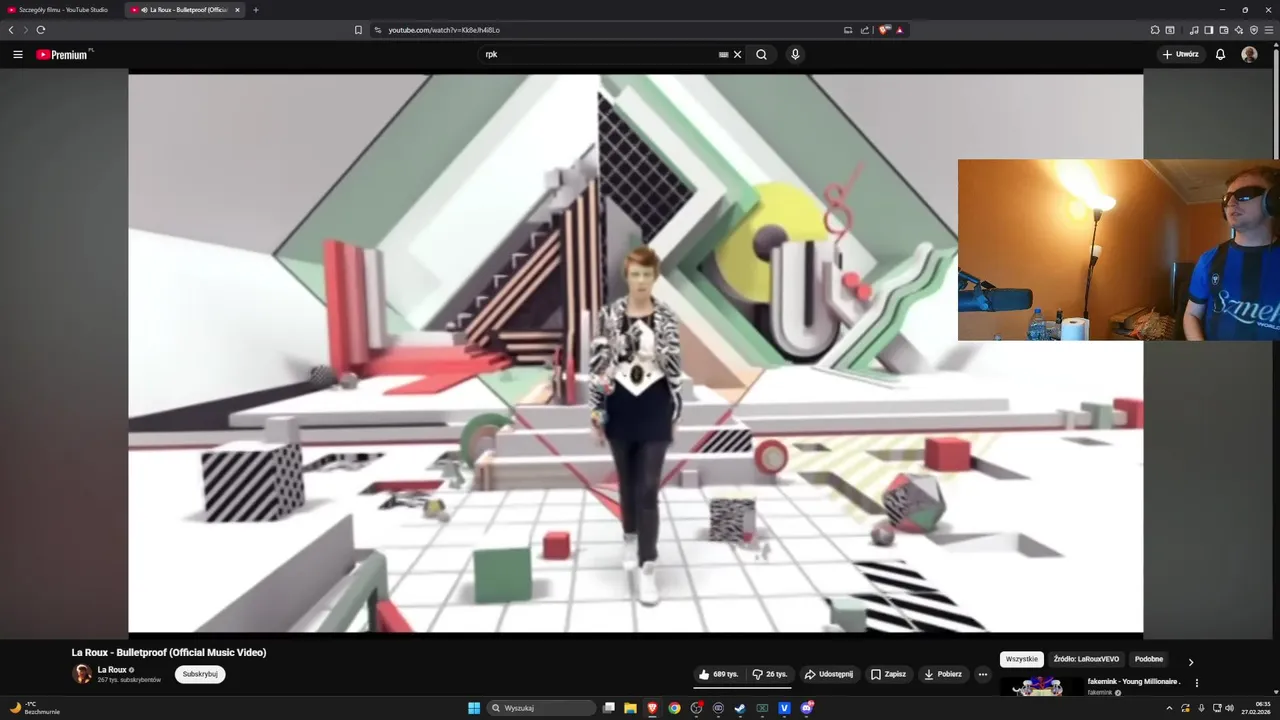Bookmark this page icon in address bar
Image resolution: width=1280 pixels, height=720 pixels.
358,30
